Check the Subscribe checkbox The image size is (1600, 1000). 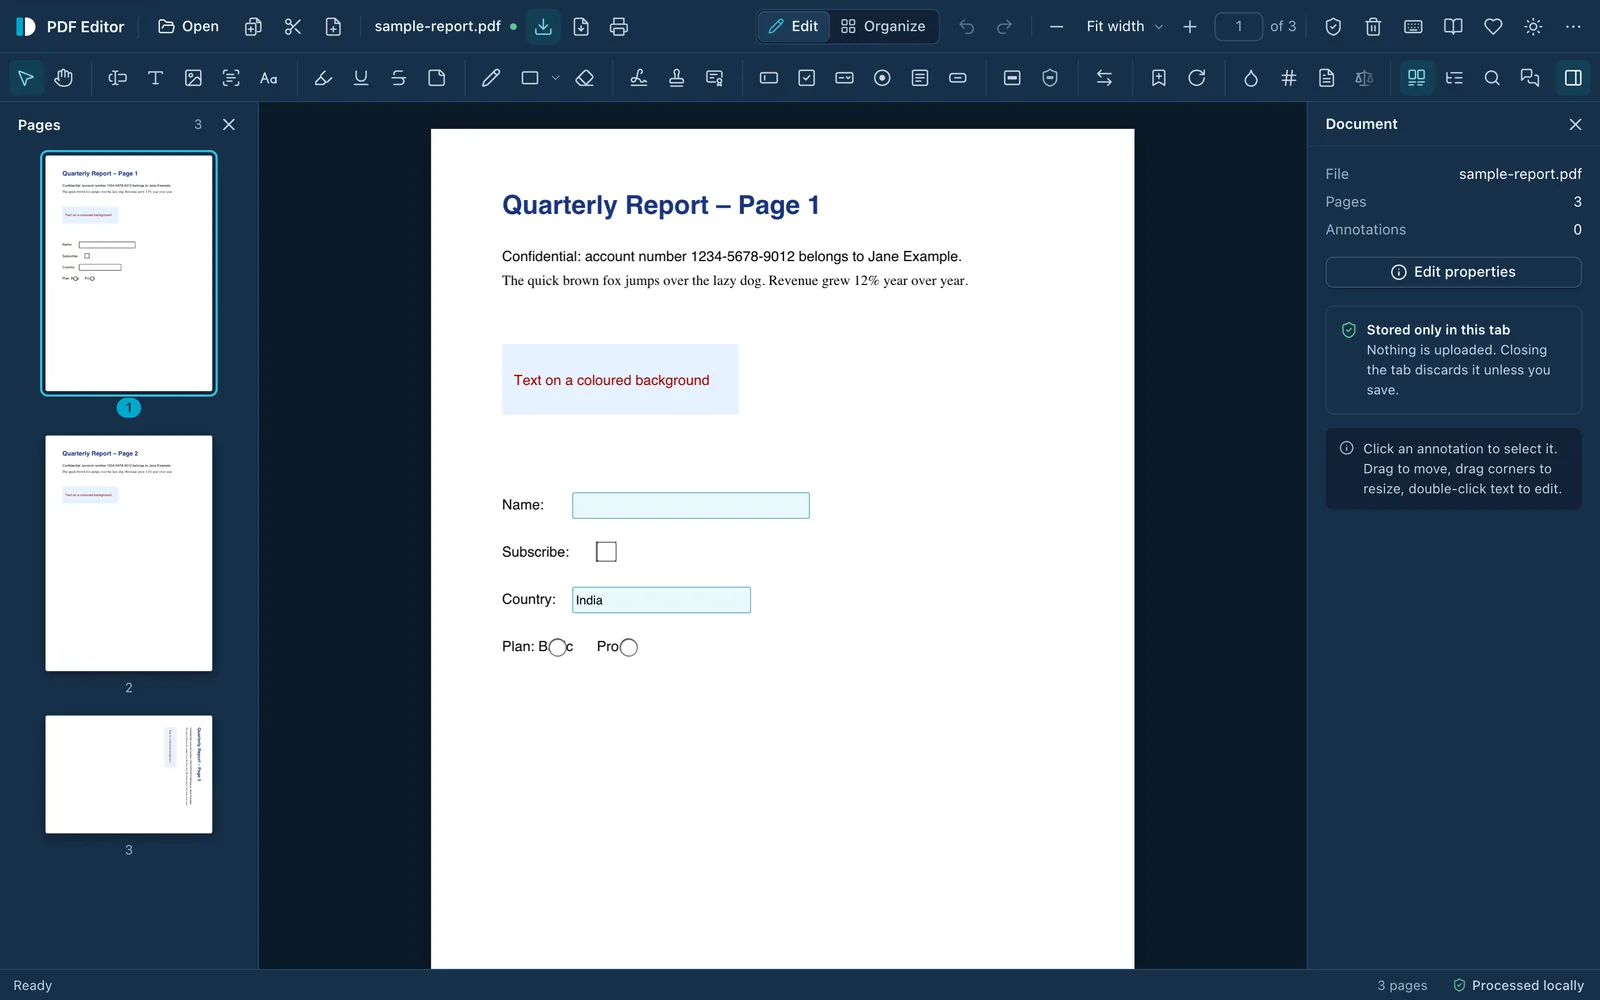[x=606, y=552]
